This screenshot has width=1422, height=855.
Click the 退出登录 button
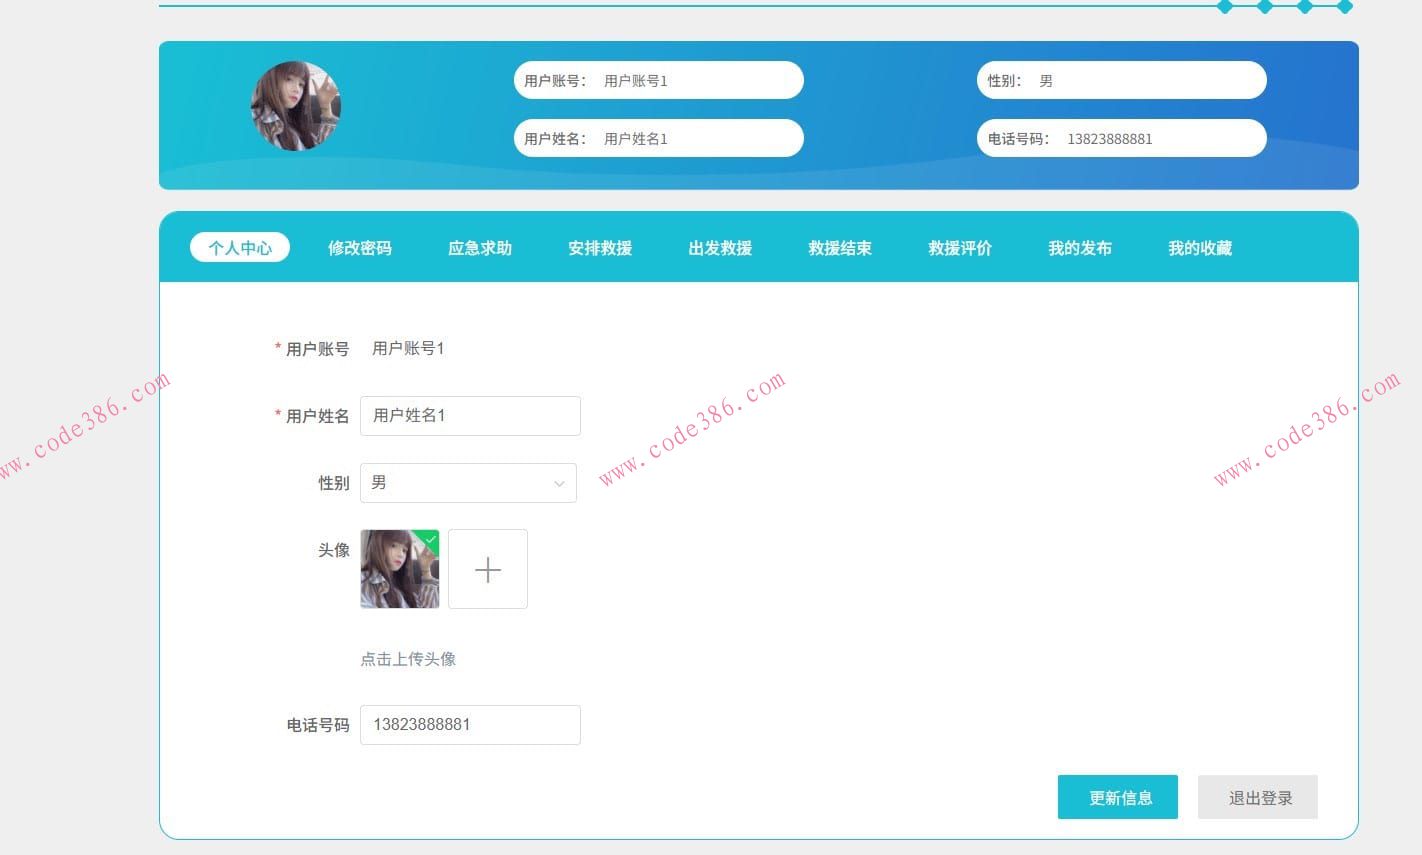click(x=1257, y=797)
